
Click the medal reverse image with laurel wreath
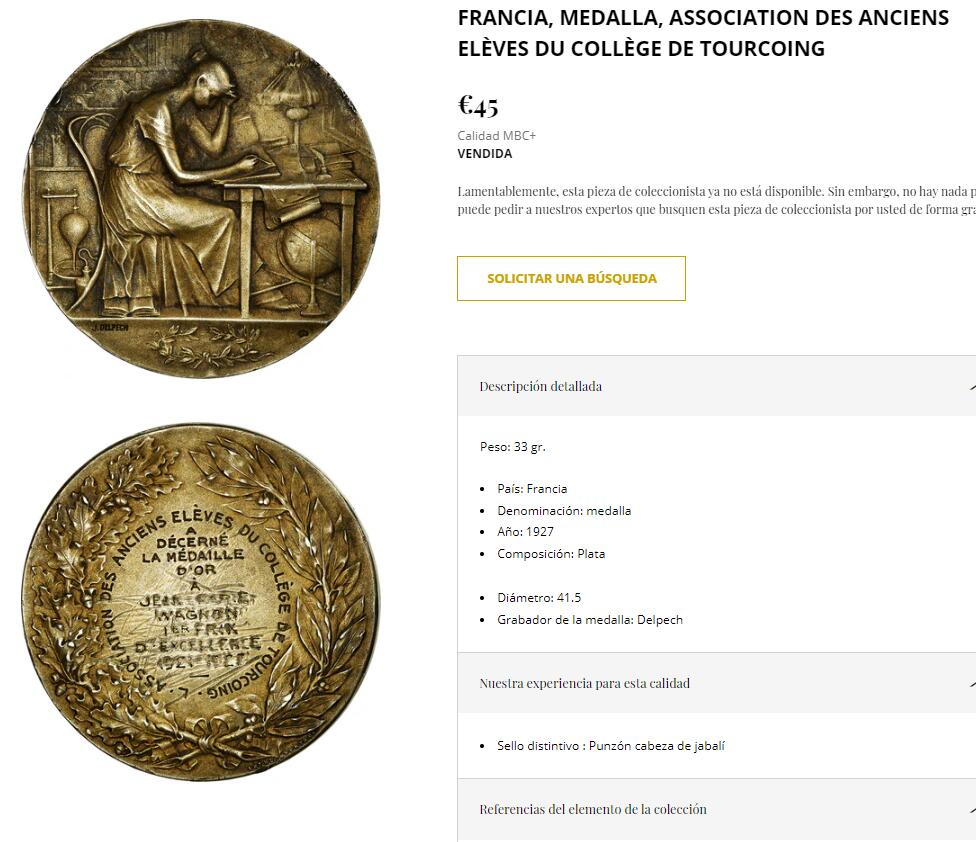click(x=200, y=602)
